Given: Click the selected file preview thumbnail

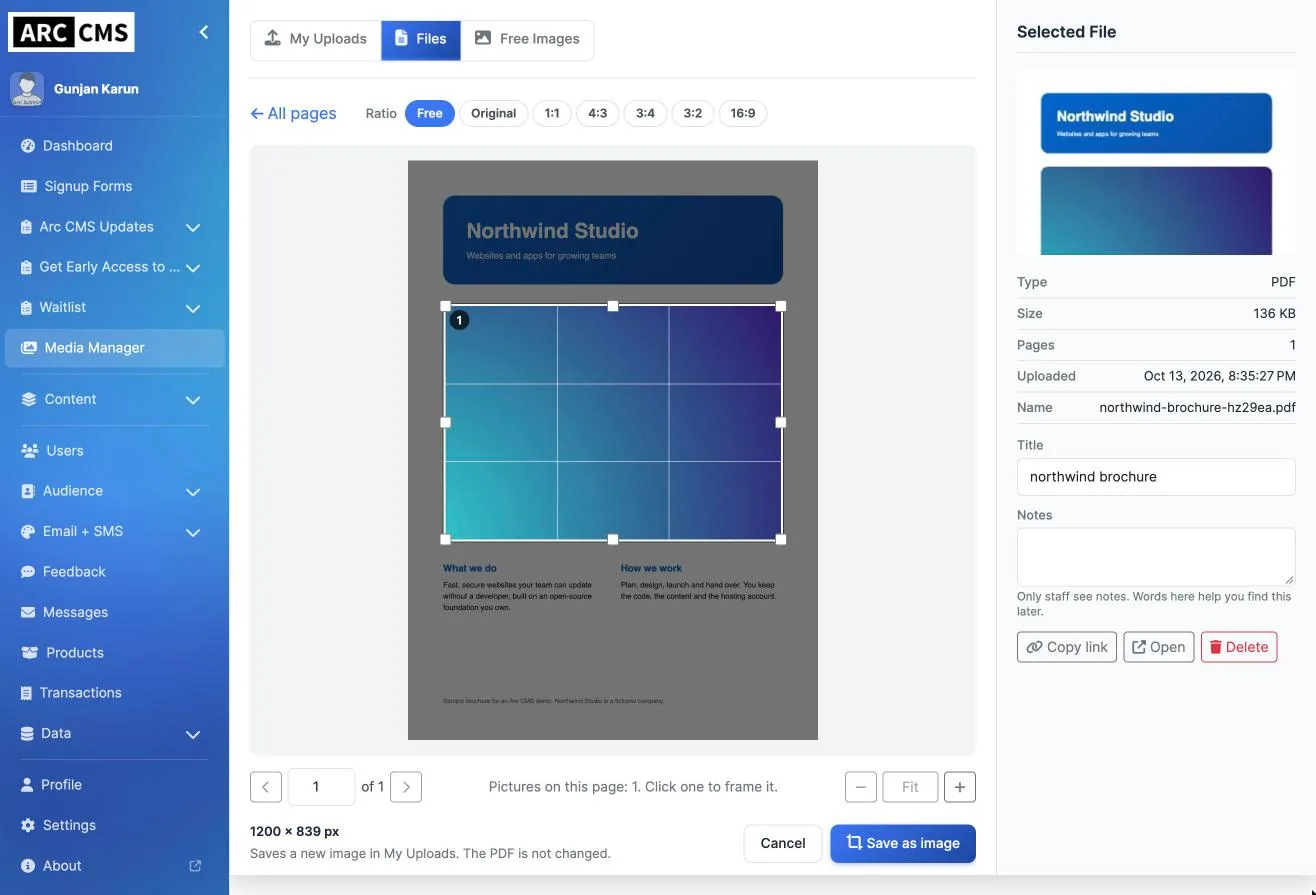Looking at the screenshot, I should [x=1156, y=163].
